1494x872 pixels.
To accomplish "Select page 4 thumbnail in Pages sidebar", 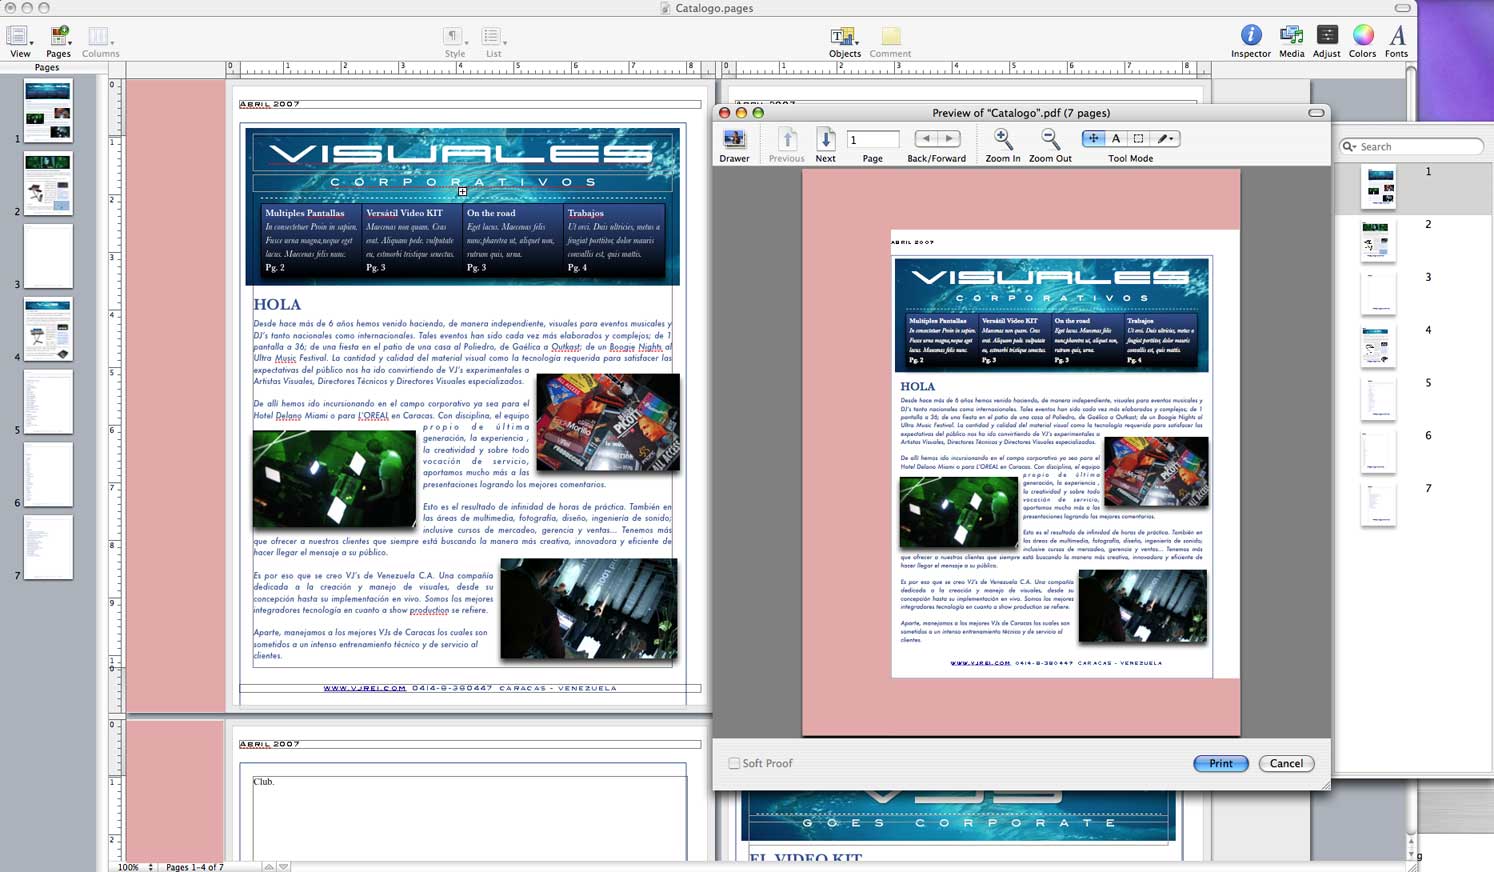I will (x=48, y=329).
